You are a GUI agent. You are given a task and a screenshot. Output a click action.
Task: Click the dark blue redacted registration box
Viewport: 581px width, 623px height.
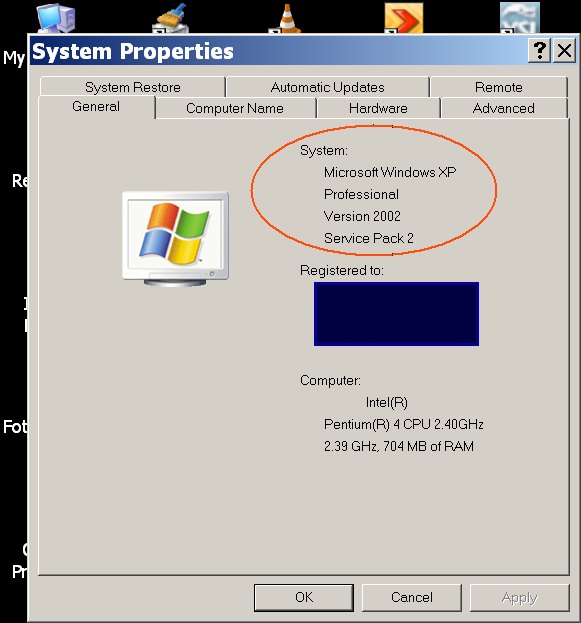396,314
